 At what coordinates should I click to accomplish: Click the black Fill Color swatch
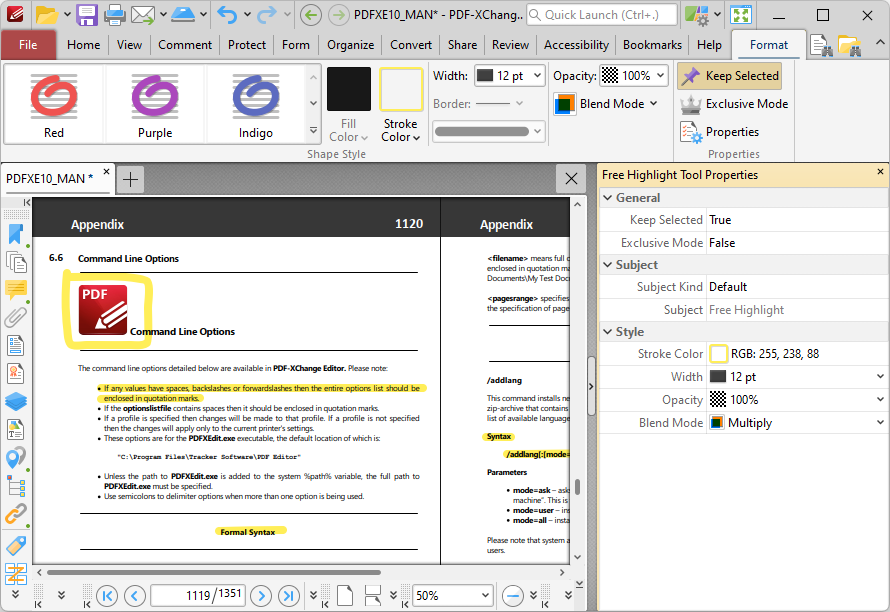click(349, 89)
